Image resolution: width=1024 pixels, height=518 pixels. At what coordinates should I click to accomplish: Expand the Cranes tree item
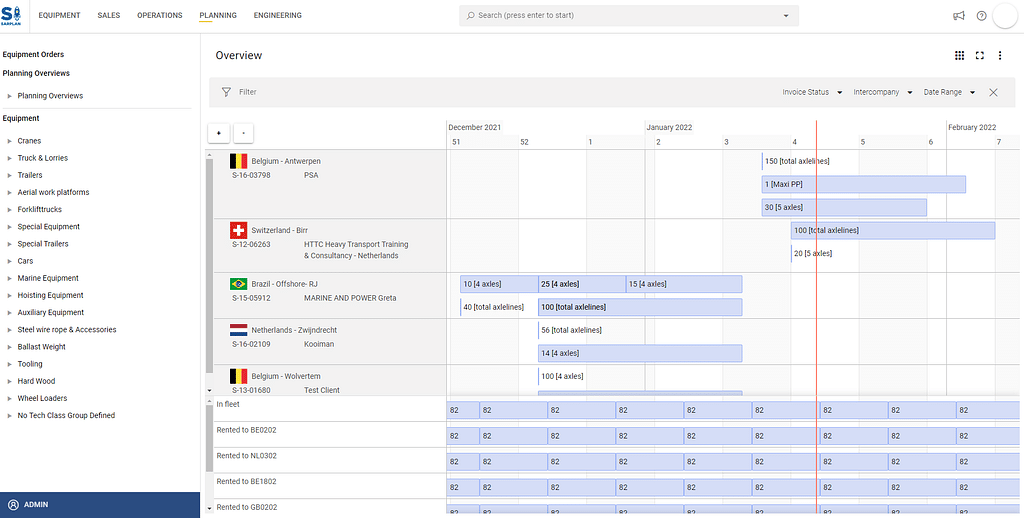(9, 141)
